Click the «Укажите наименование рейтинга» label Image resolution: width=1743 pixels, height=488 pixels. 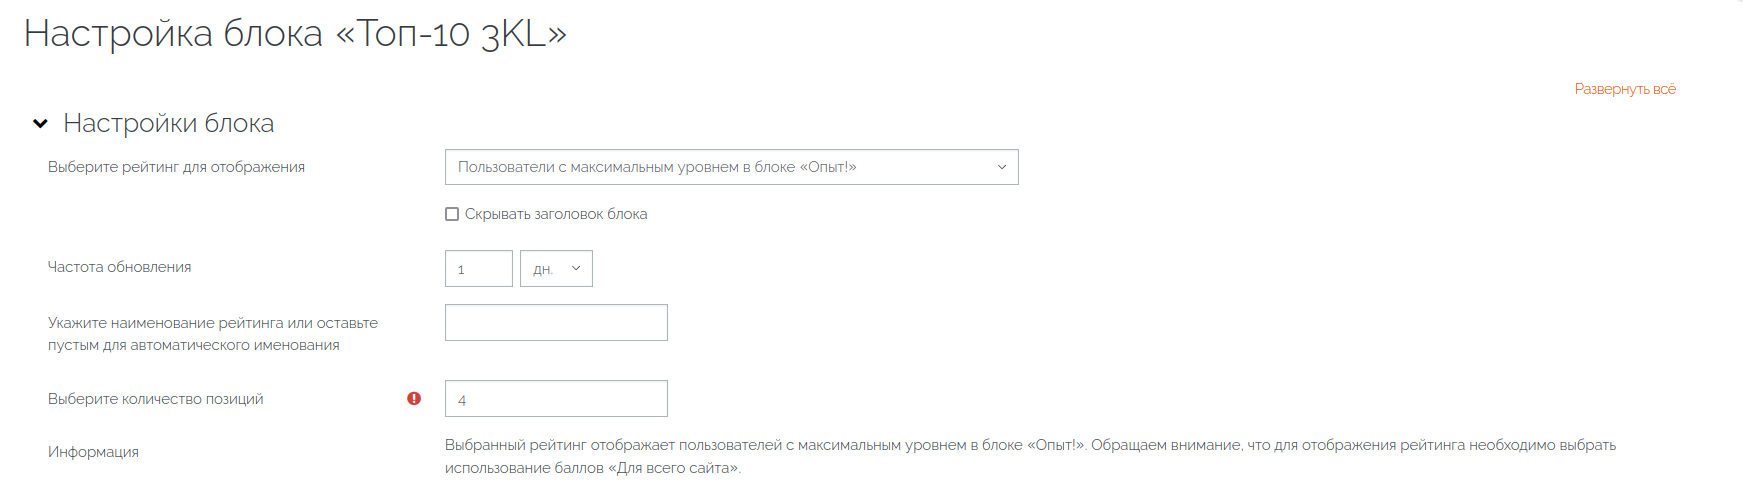[x=213, y=334]
